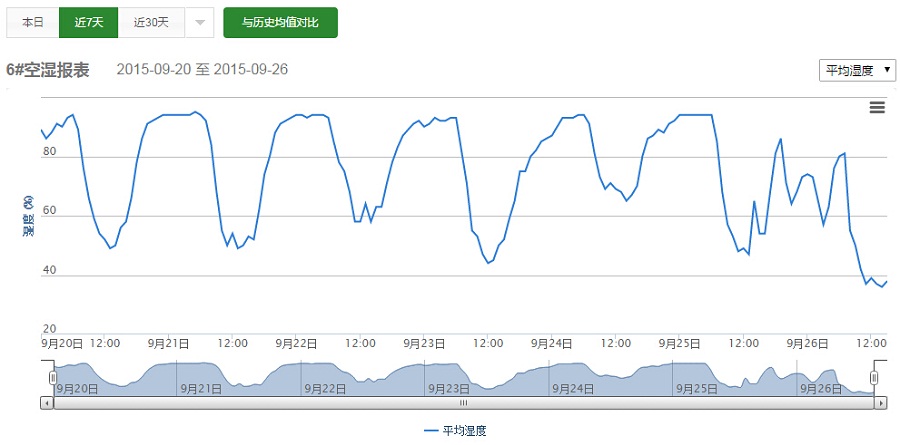Click the scrollbar right arrow button
Screen dimensions: 900x445
click(x=880, y=403)
